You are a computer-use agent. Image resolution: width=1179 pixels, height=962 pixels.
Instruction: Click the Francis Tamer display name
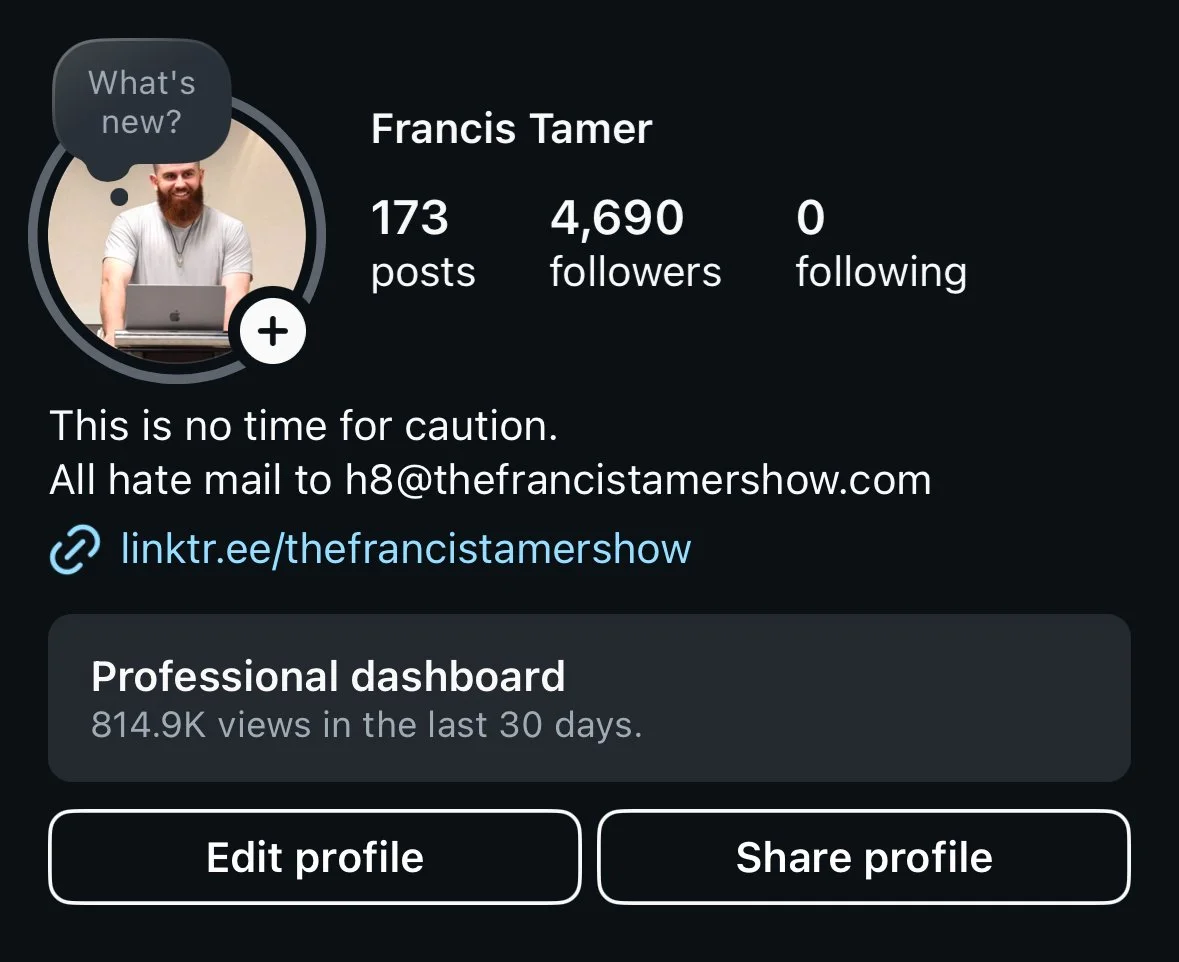click(x=511, y=129)
